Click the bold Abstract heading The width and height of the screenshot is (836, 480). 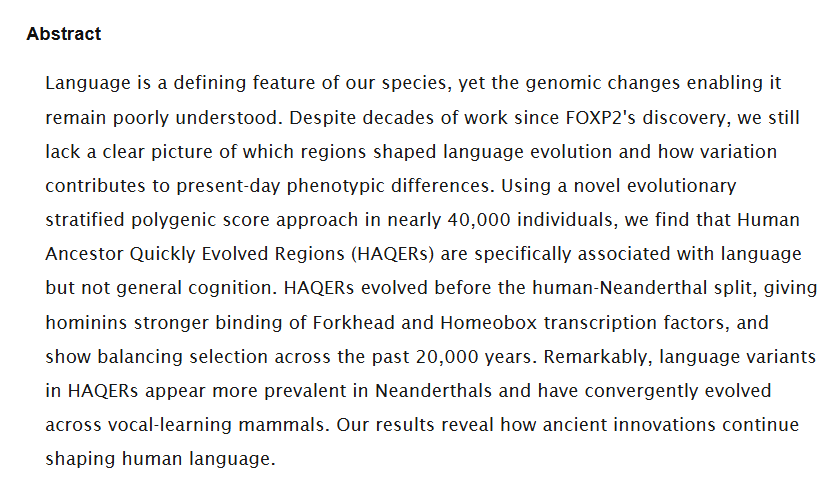pos(63,34)
